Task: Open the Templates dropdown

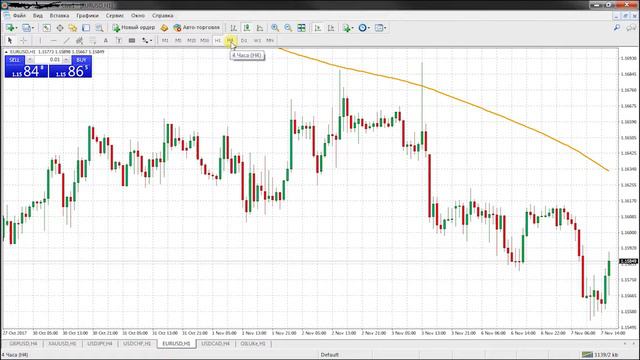Action: coord(380,28)
